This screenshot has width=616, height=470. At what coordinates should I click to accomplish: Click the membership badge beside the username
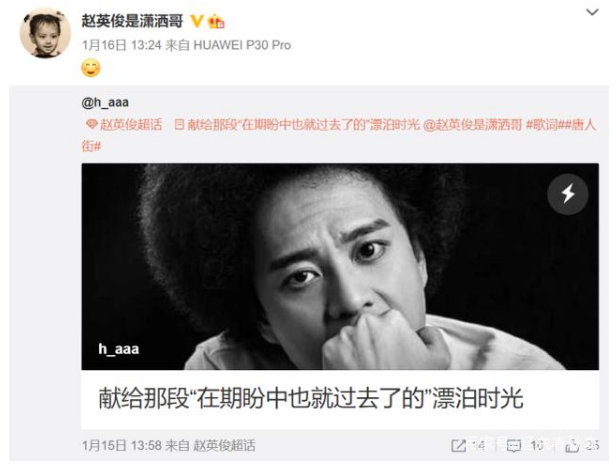(x=216, y=21)
